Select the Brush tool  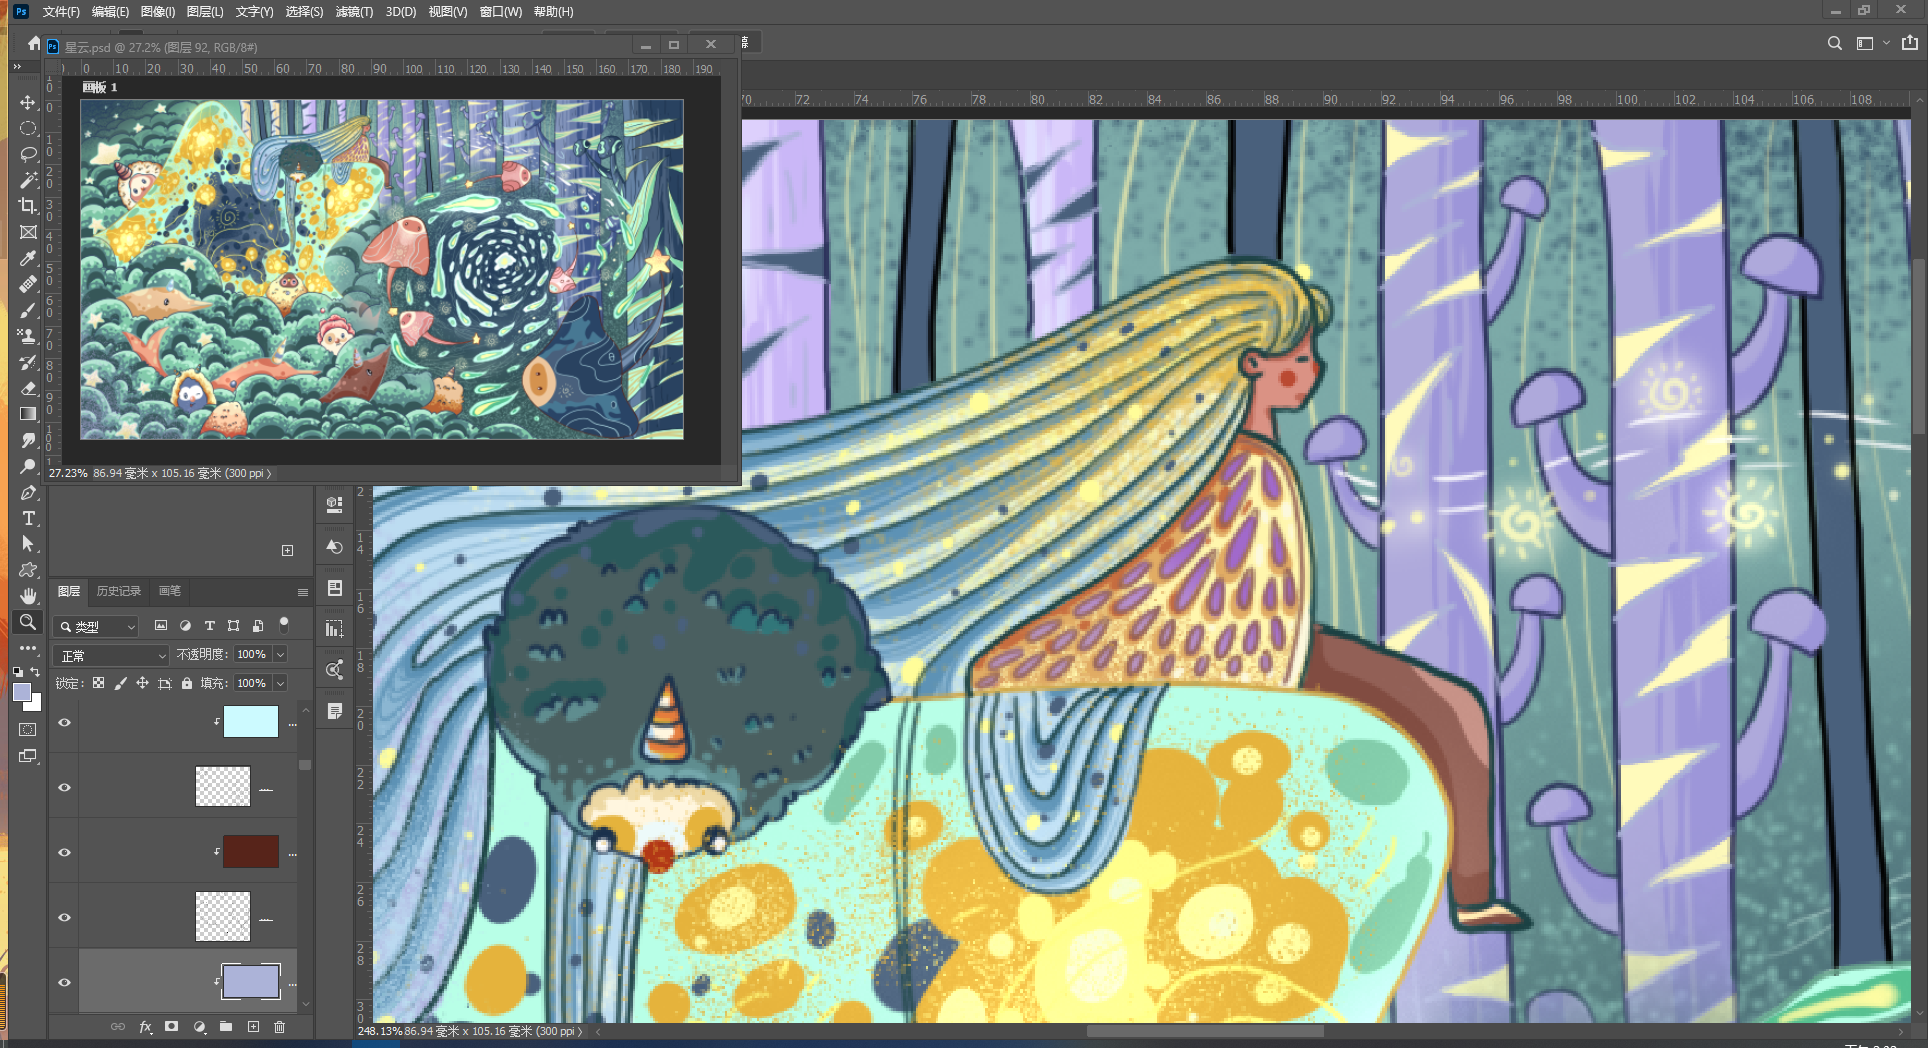(28, 310)
